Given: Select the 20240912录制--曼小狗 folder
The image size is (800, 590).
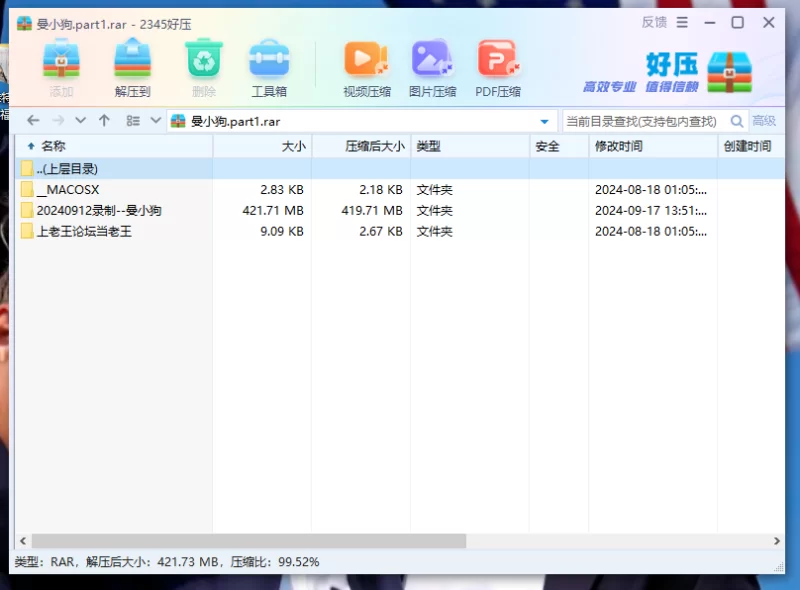Looking at the screenshot, I should pos(400,210).
